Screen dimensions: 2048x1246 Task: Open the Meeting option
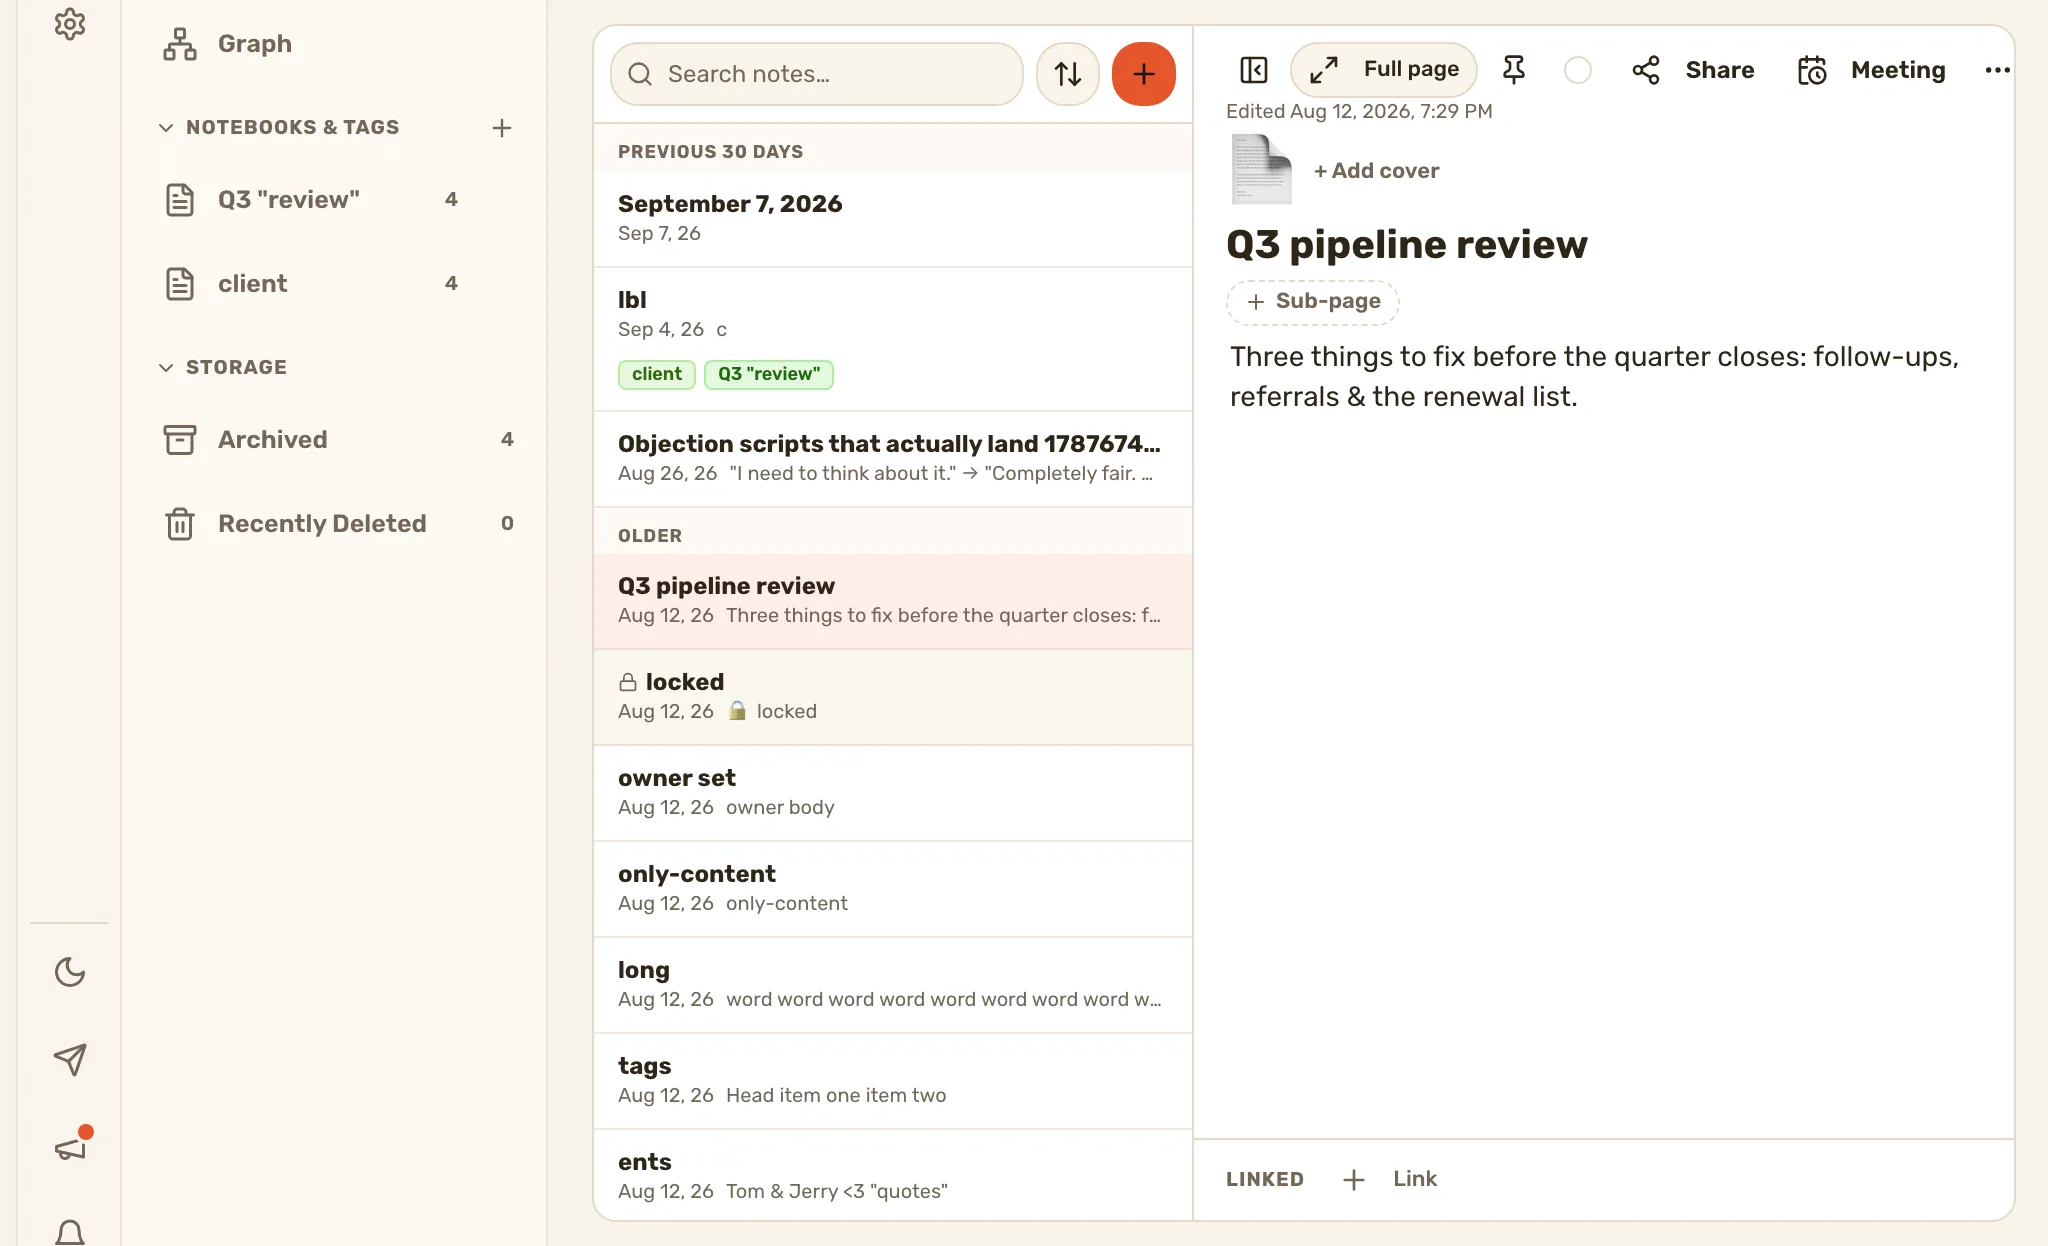[x=1871, y=70]
